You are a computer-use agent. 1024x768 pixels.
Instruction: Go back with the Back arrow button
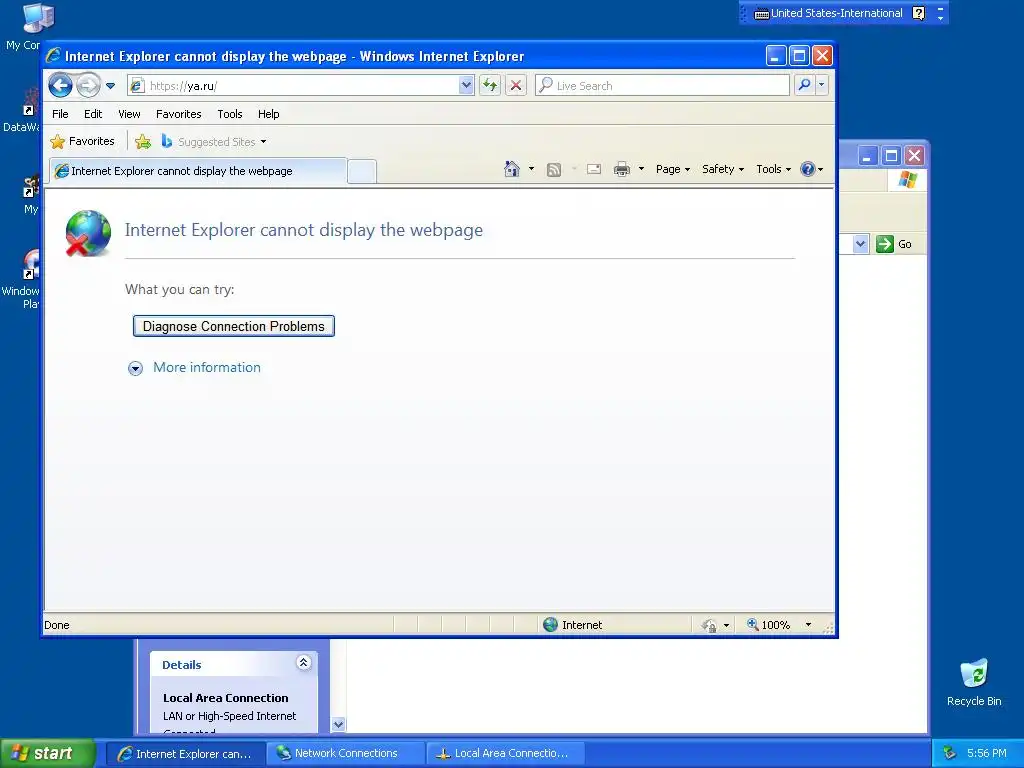[60, 86]
